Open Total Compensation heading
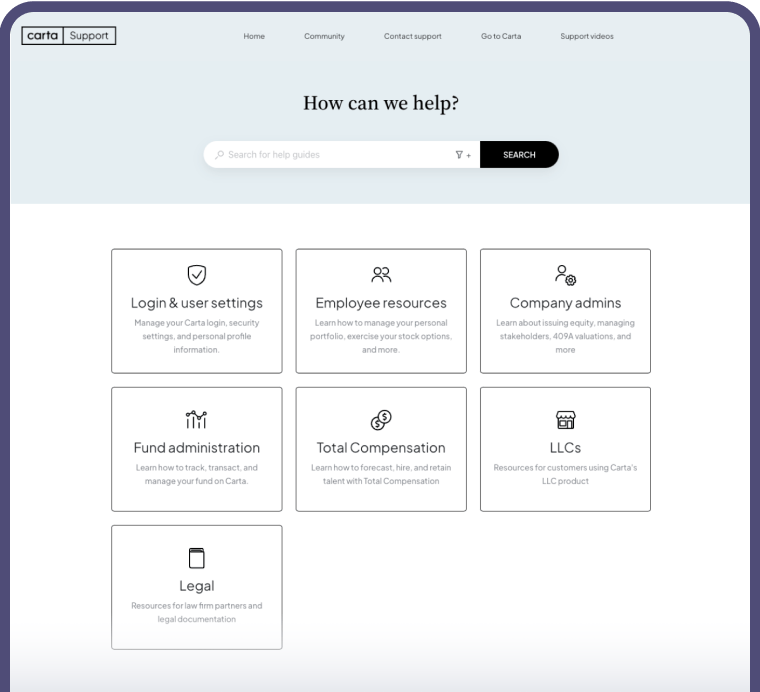The height and width of the screenshot is (692, 760). (x=381, y=448)
